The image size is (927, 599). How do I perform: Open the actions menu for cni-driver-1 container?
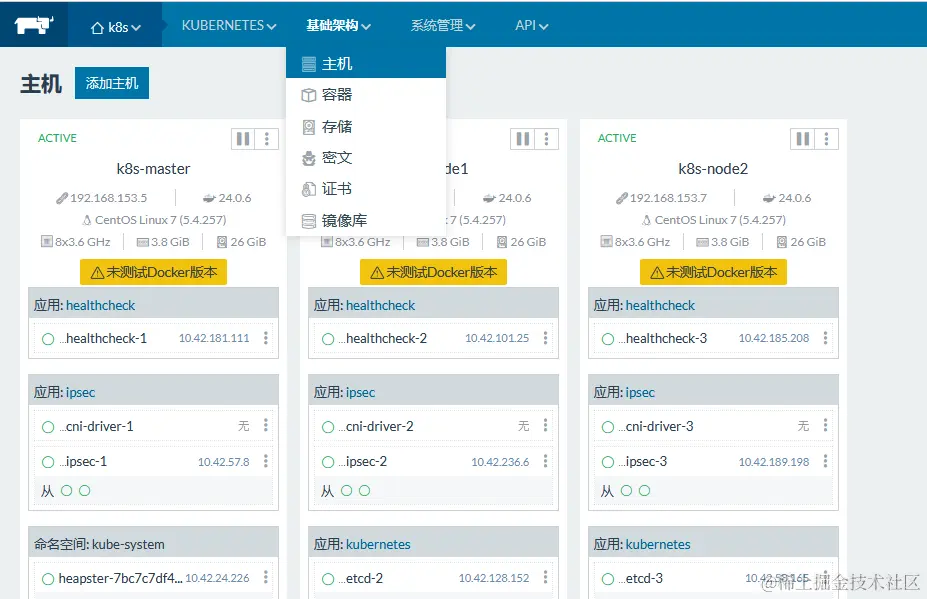pyautogui.click(x=266, y=425)
